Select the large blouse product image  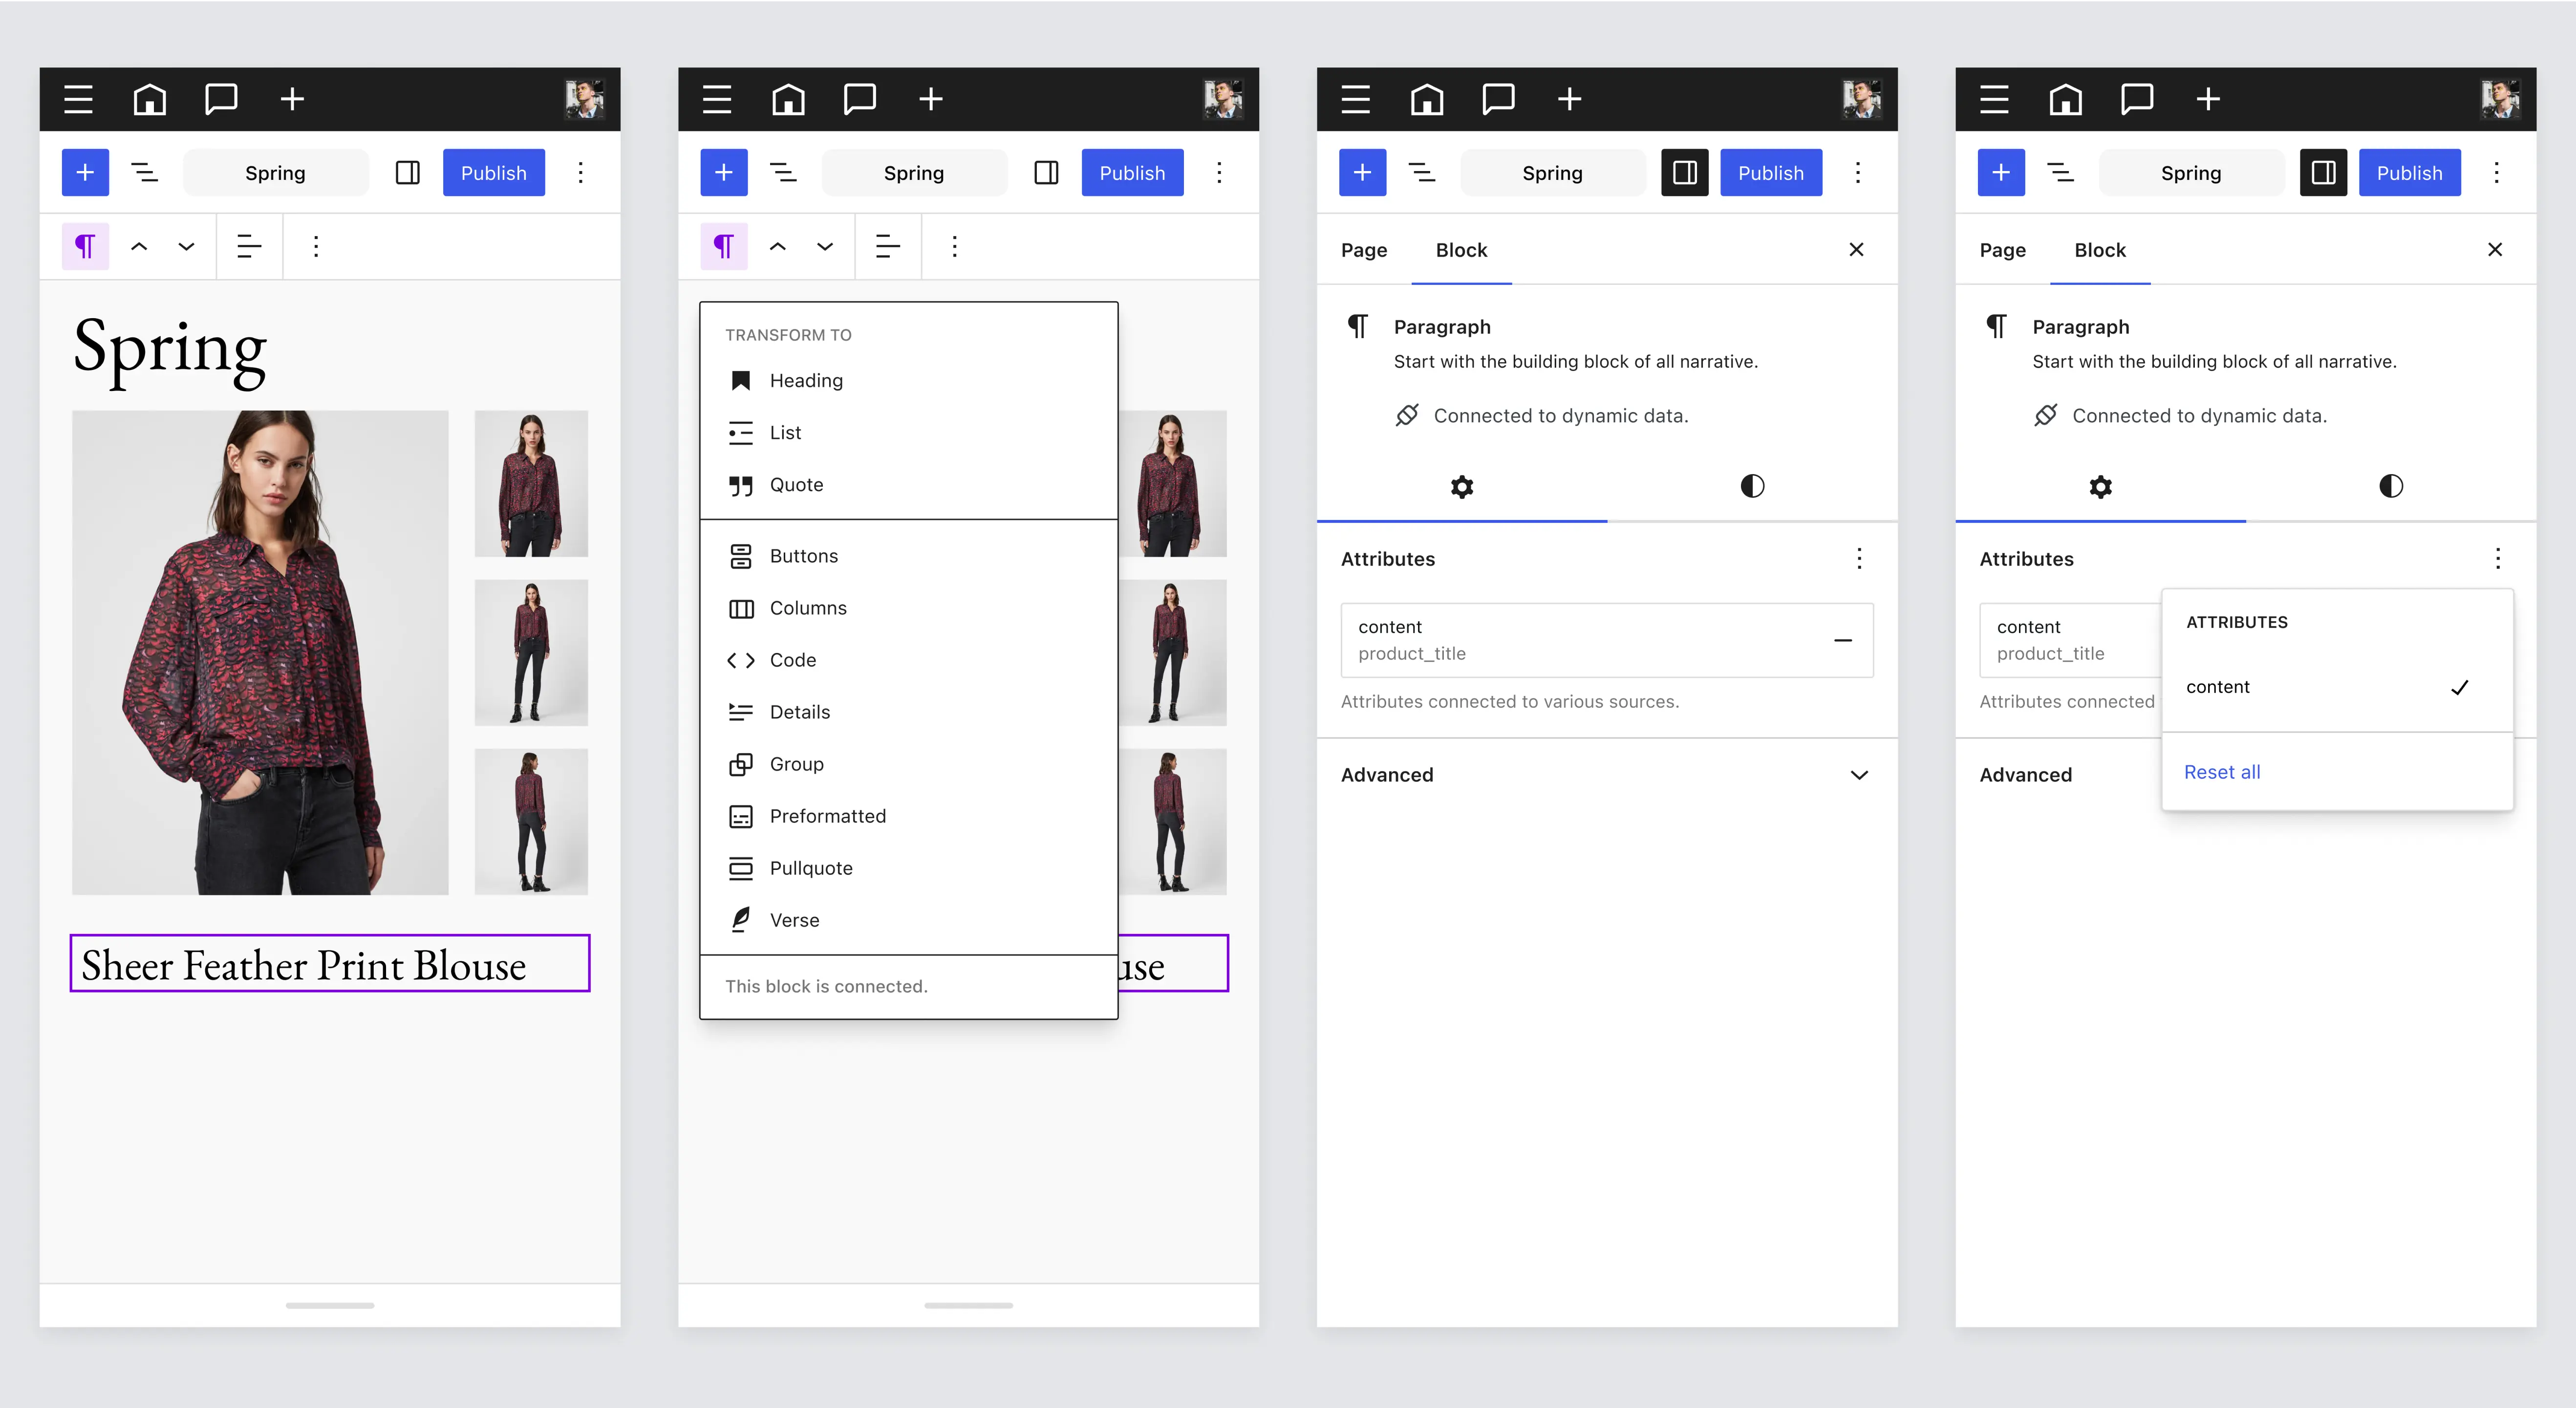260,652
